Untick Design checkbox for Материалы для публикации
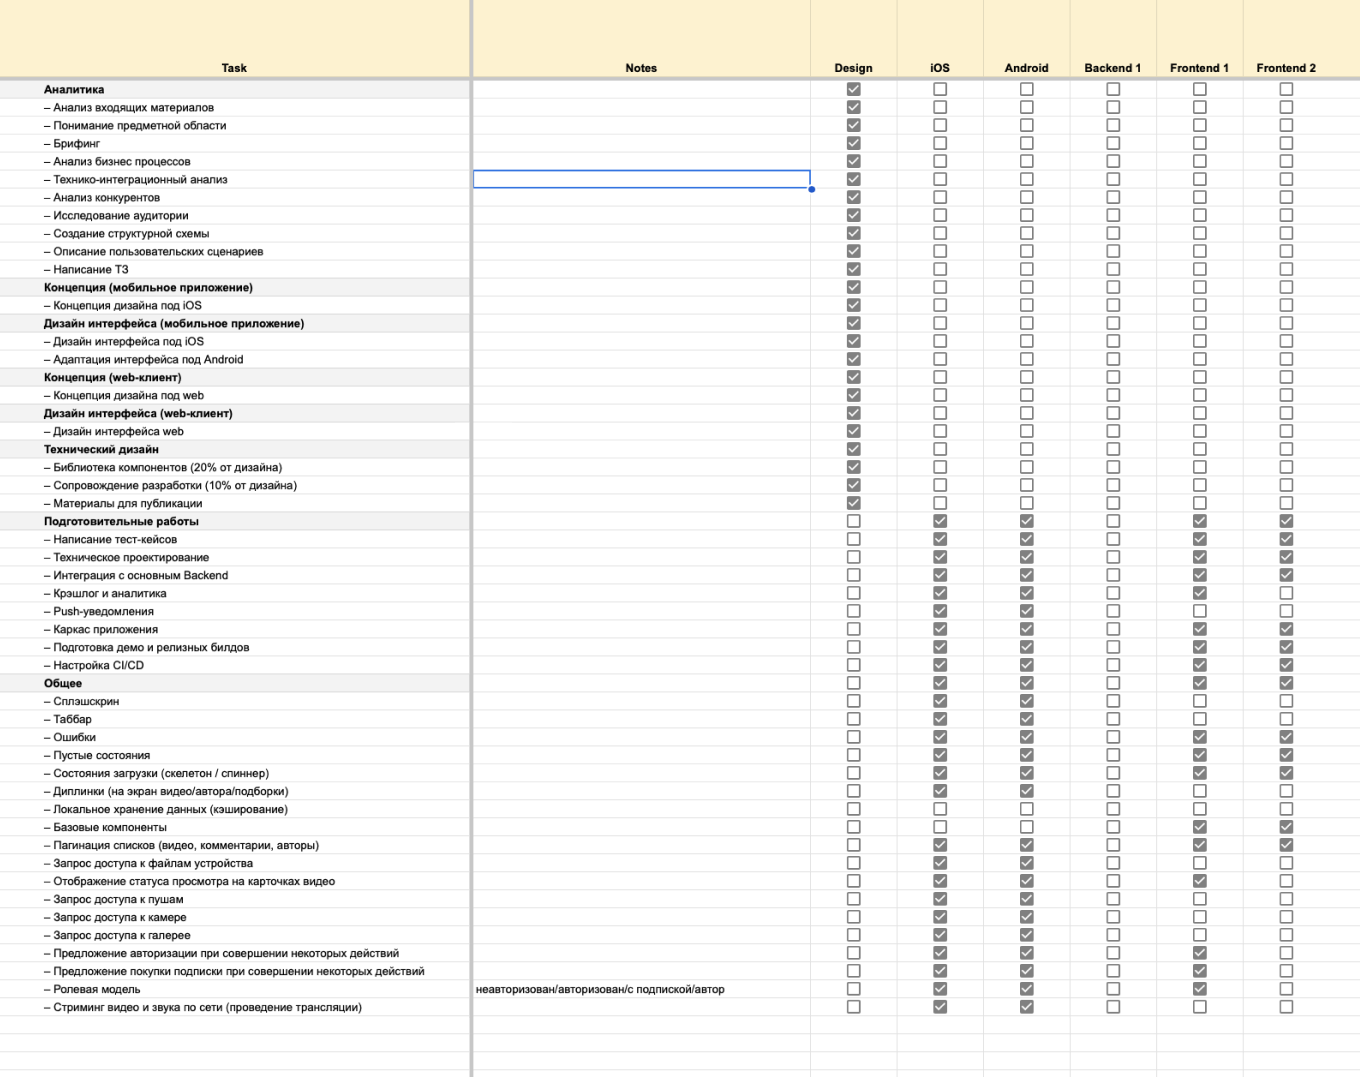 (853, 503)
